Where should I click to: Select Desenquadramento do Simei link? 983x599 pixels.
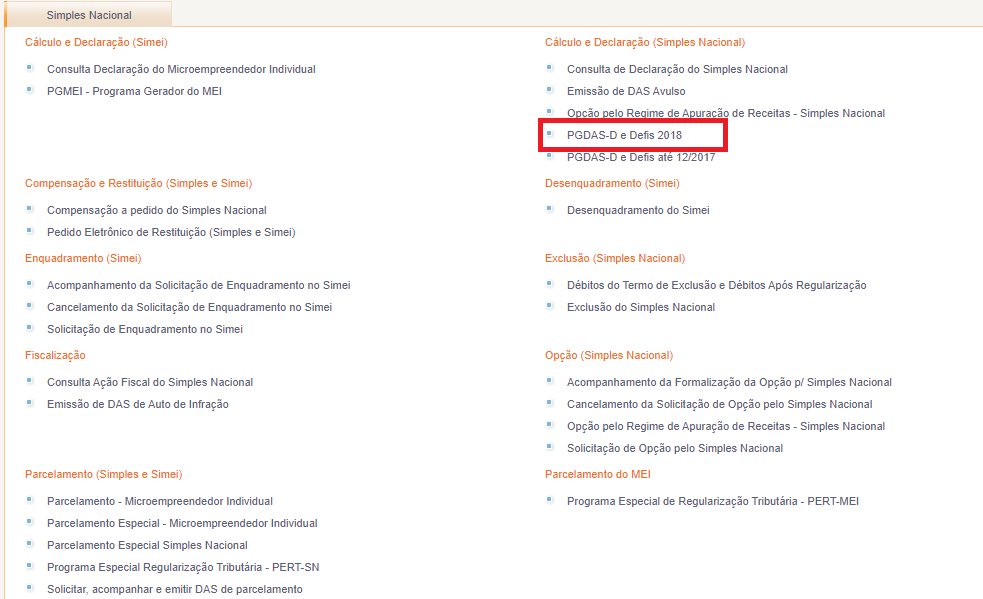[638, 210]
